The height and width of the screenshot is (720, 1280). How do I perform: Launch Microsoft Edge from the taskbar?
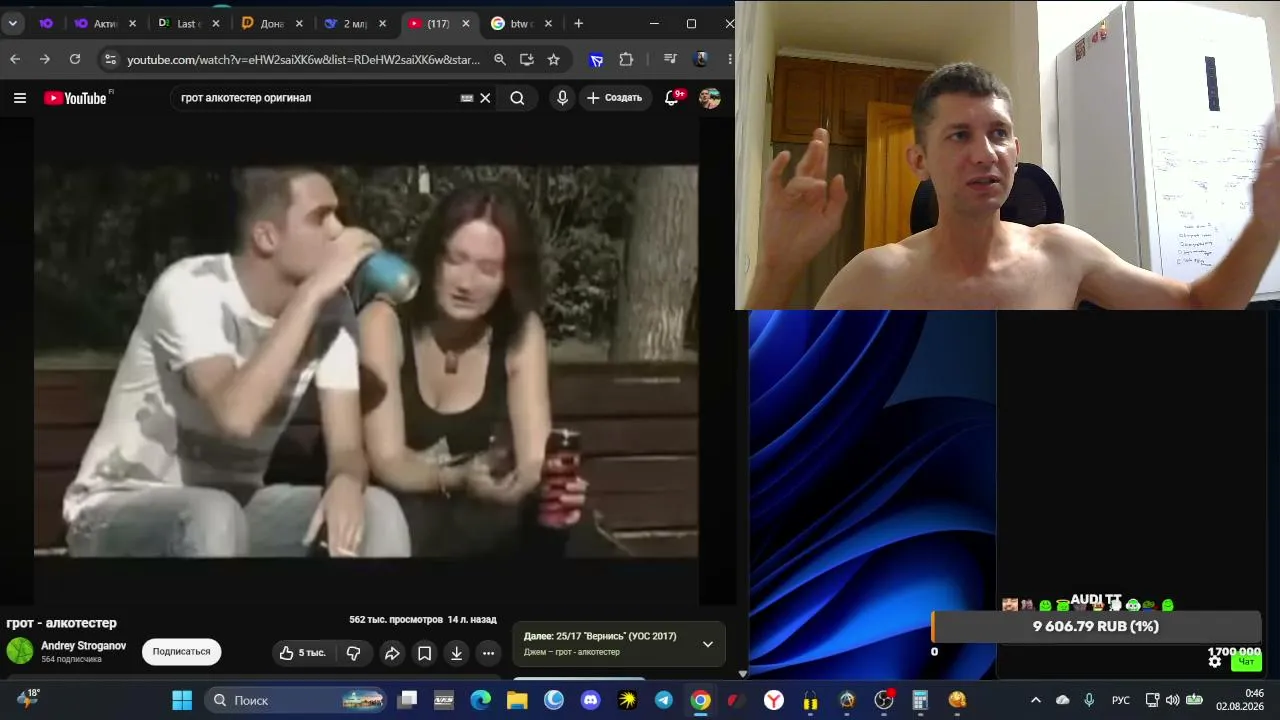point(480,700)
